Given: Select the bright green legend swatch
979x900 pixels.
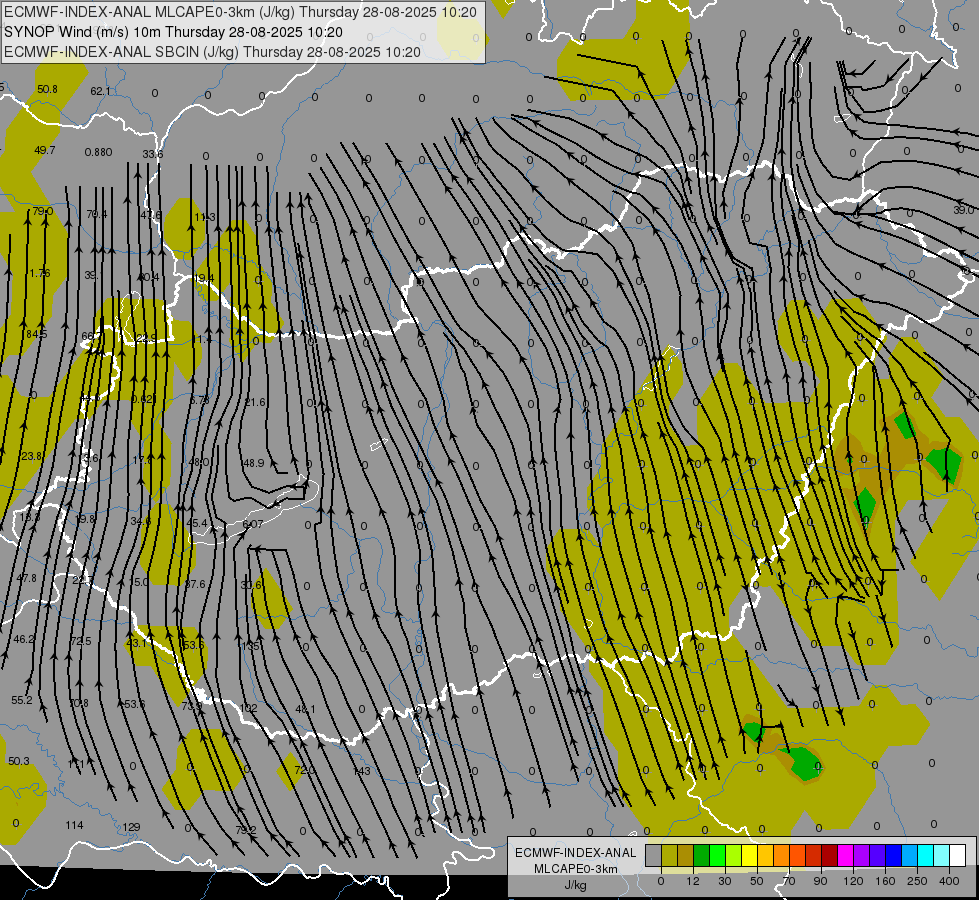Looking at the screenshot, I should coord(717,855).
